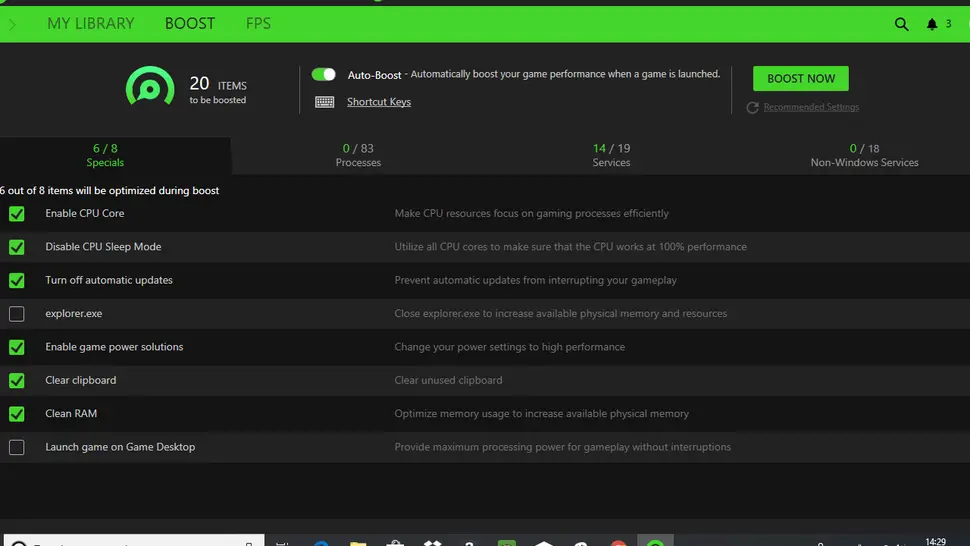Image resolution: width=970 pixels, height=546 pixels.
Task: Click the 'Prevent automatic updates from interrupting' description
Action: (536, 280)
